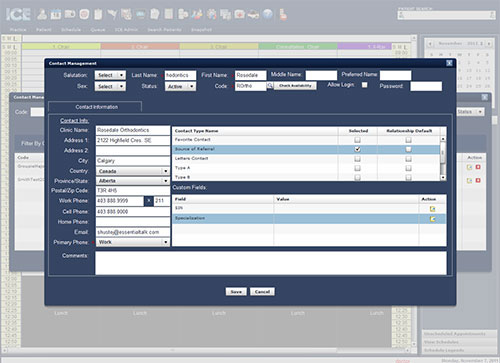Click the Clinic Name field

pyautogui.click(x=133, y=130)
